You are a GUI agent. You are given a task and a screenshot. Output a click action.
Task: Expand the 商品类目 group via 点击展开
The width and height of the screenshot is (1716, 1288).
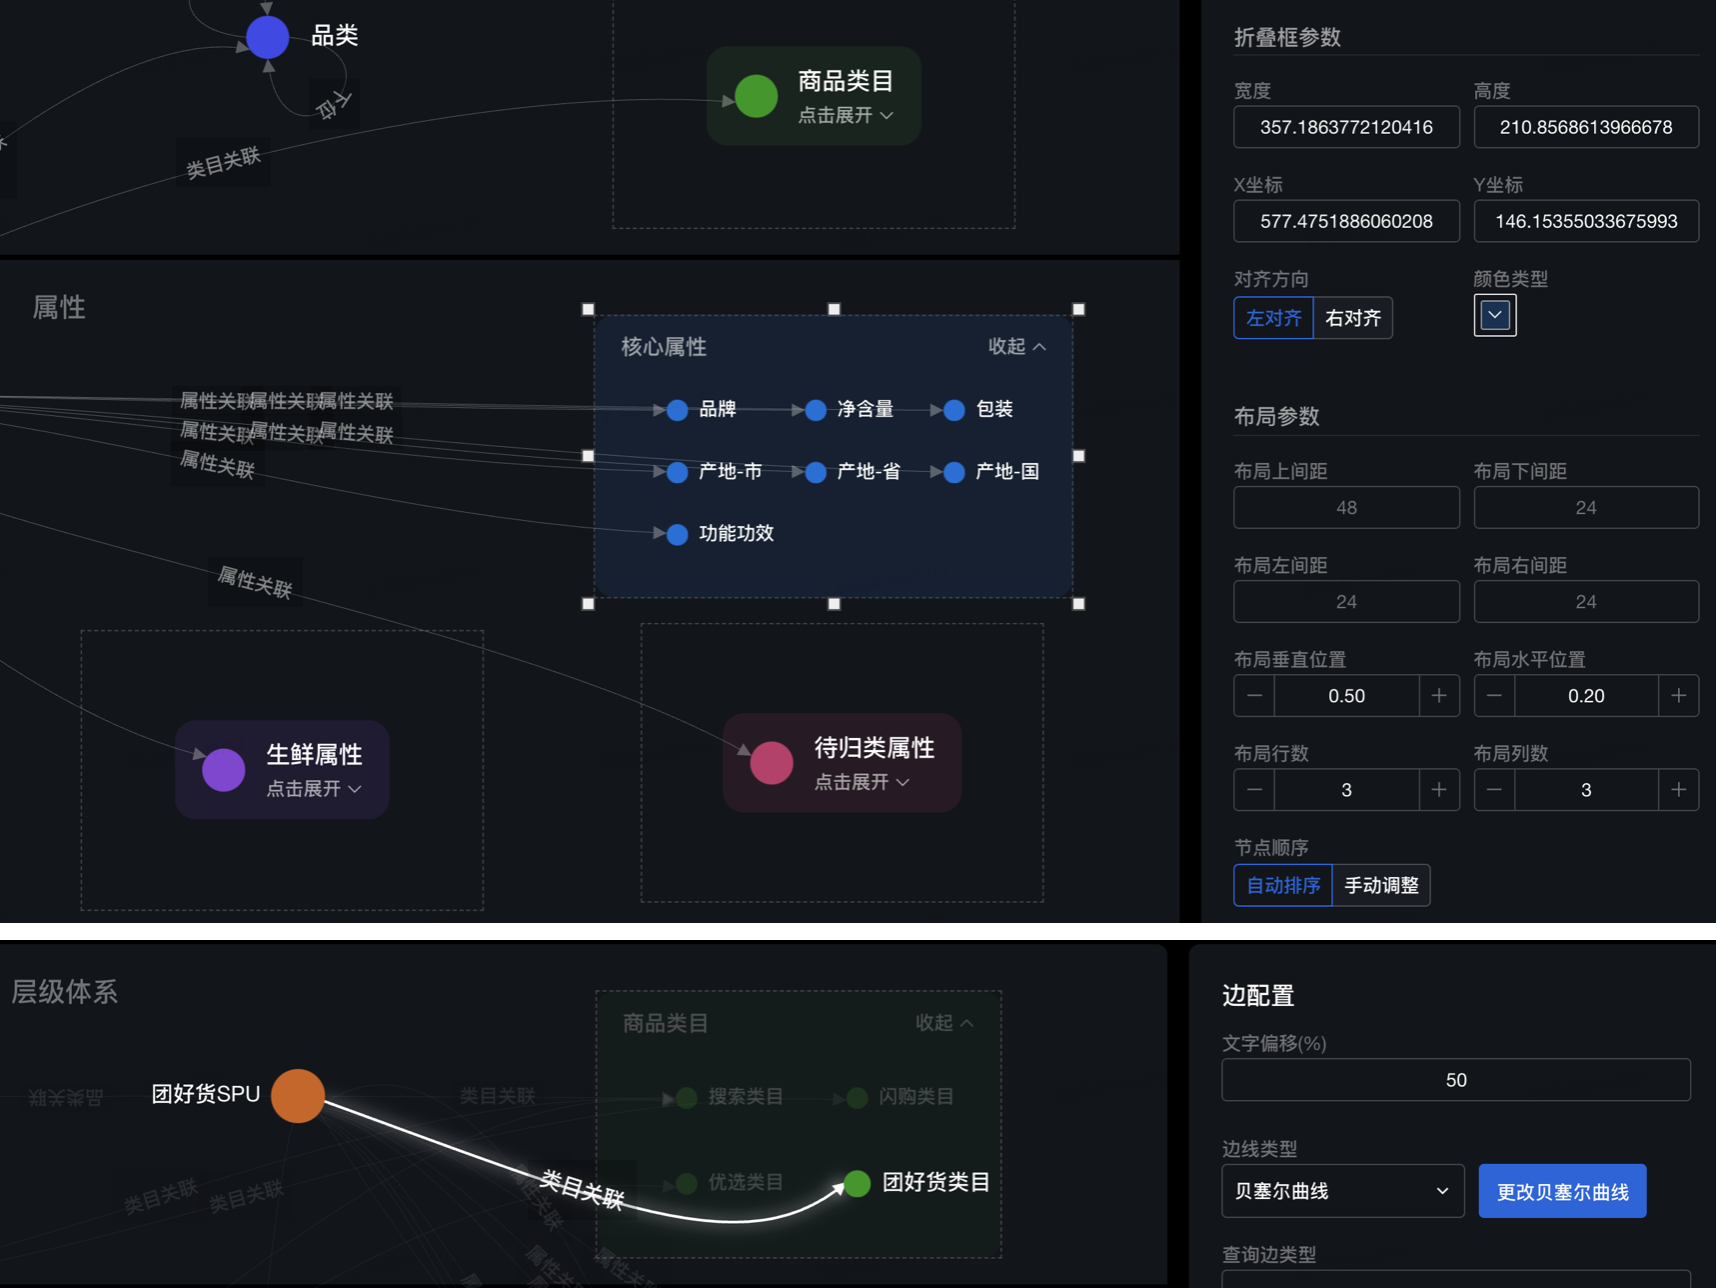click(845, 116)
